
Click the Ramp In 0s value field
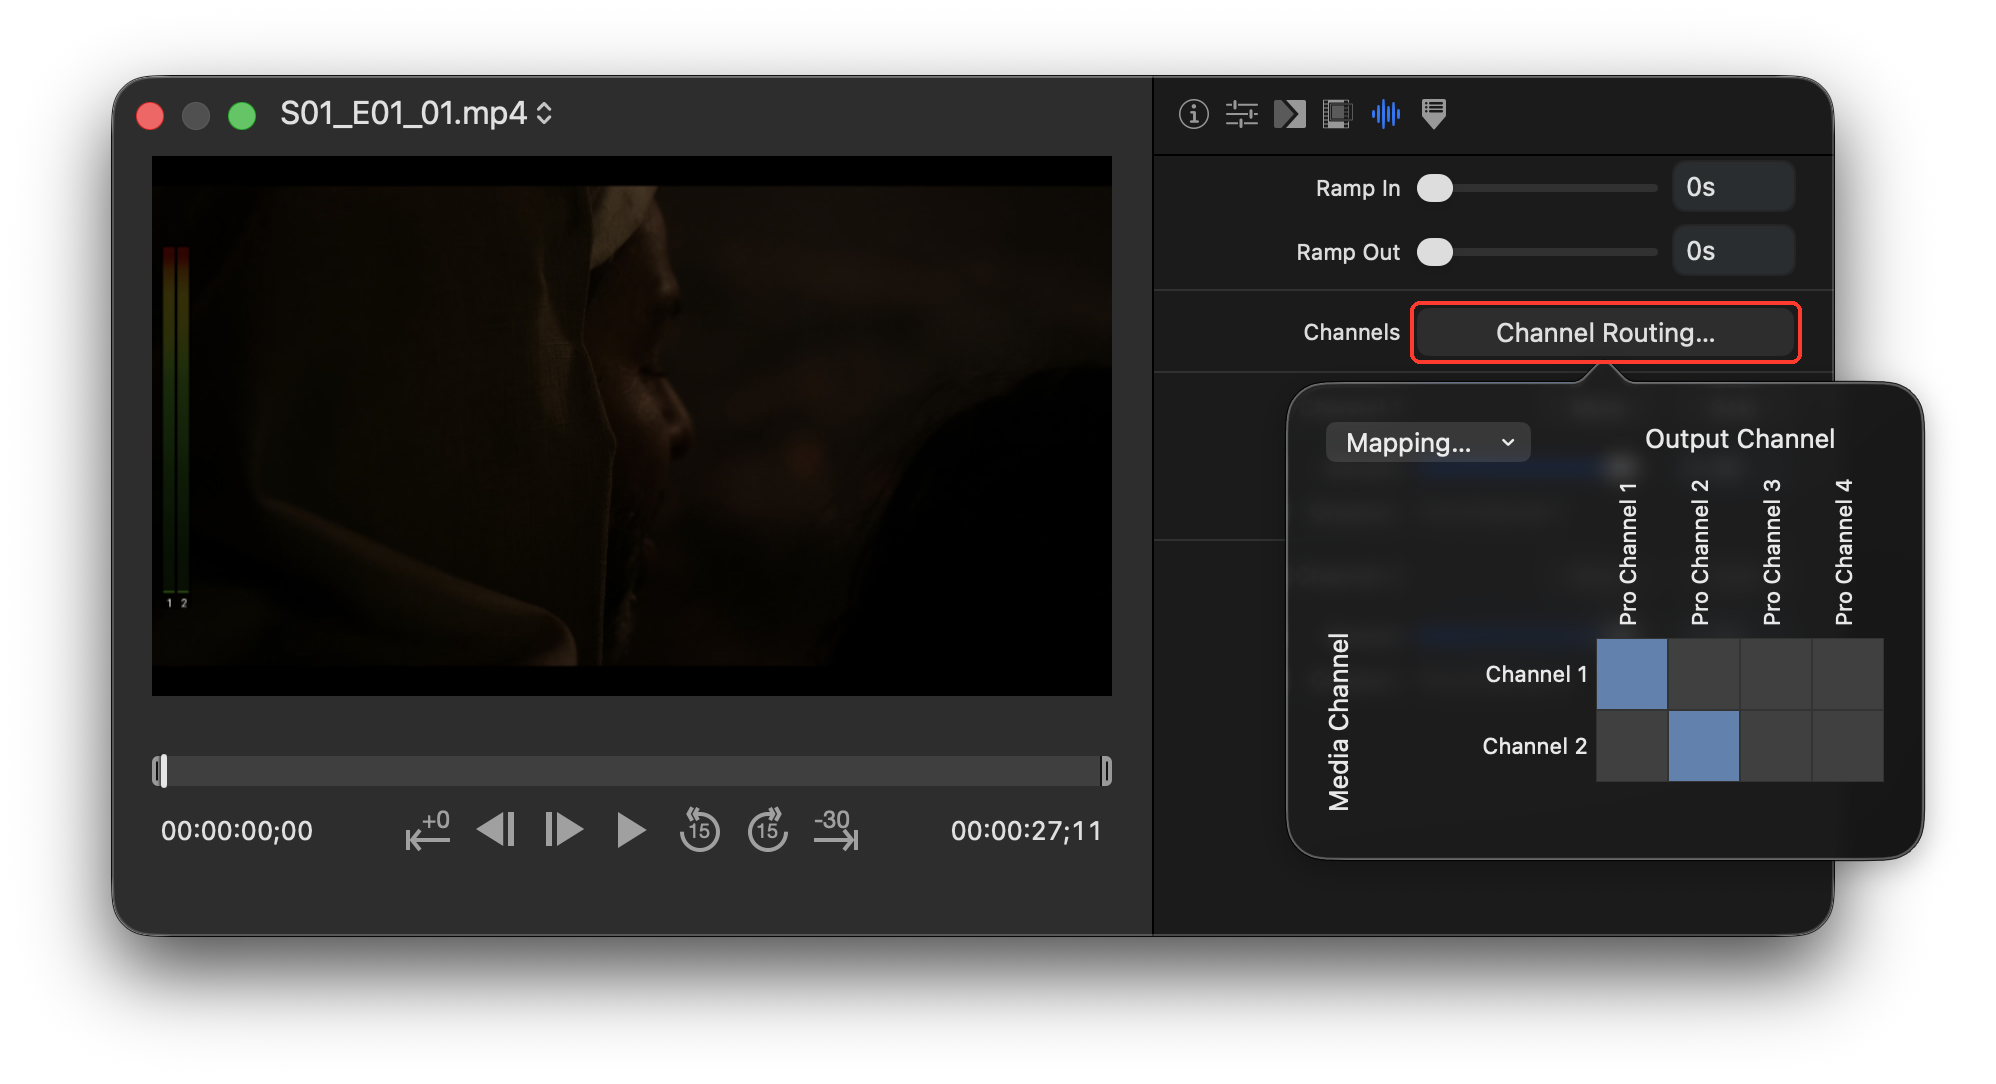tap(1733, 187)
